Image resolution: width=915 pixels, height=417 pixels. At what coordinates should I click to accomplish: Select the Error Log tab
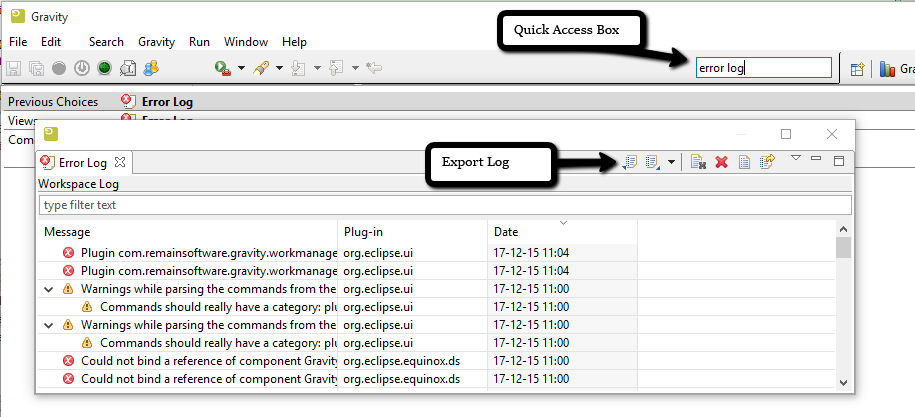coord(82,162)
